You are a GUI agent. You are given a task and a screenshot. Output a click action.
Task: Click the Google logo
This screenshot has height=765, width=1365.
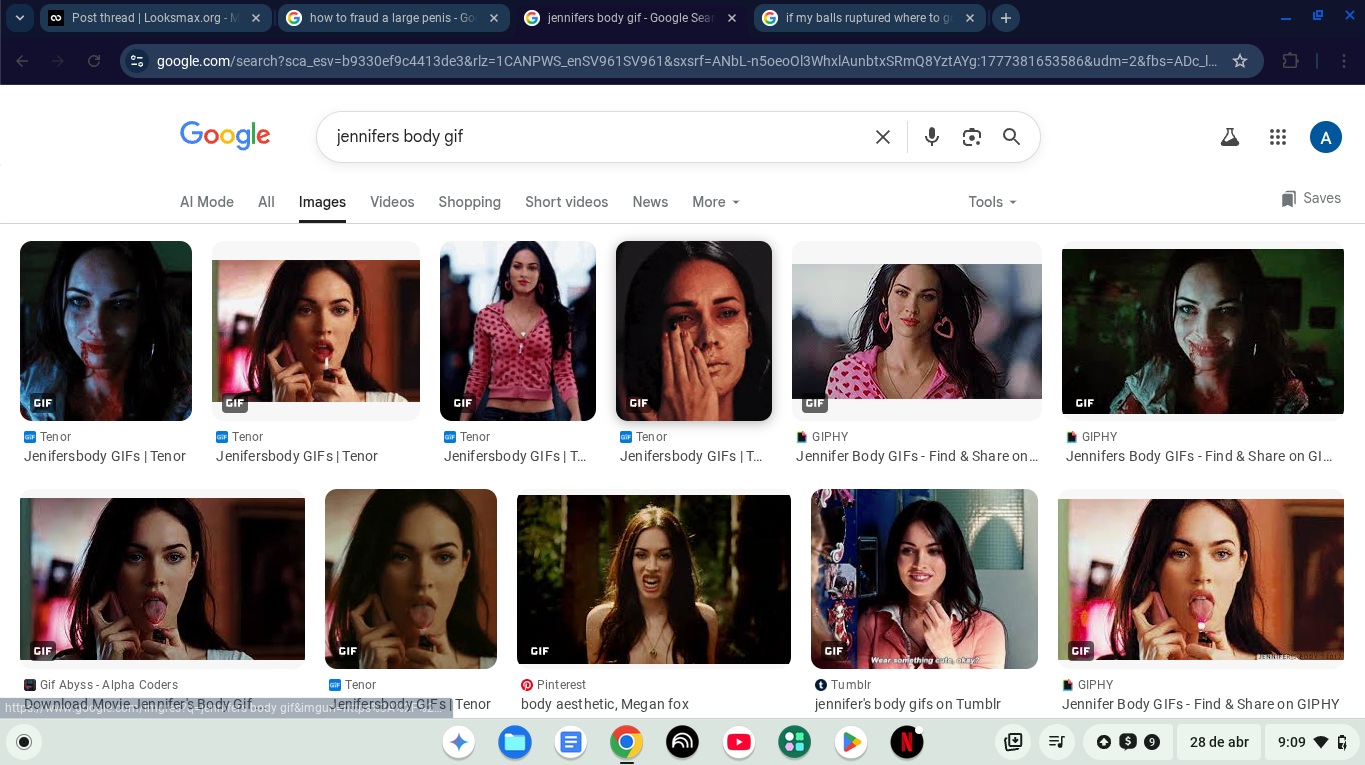click(225, 136)
